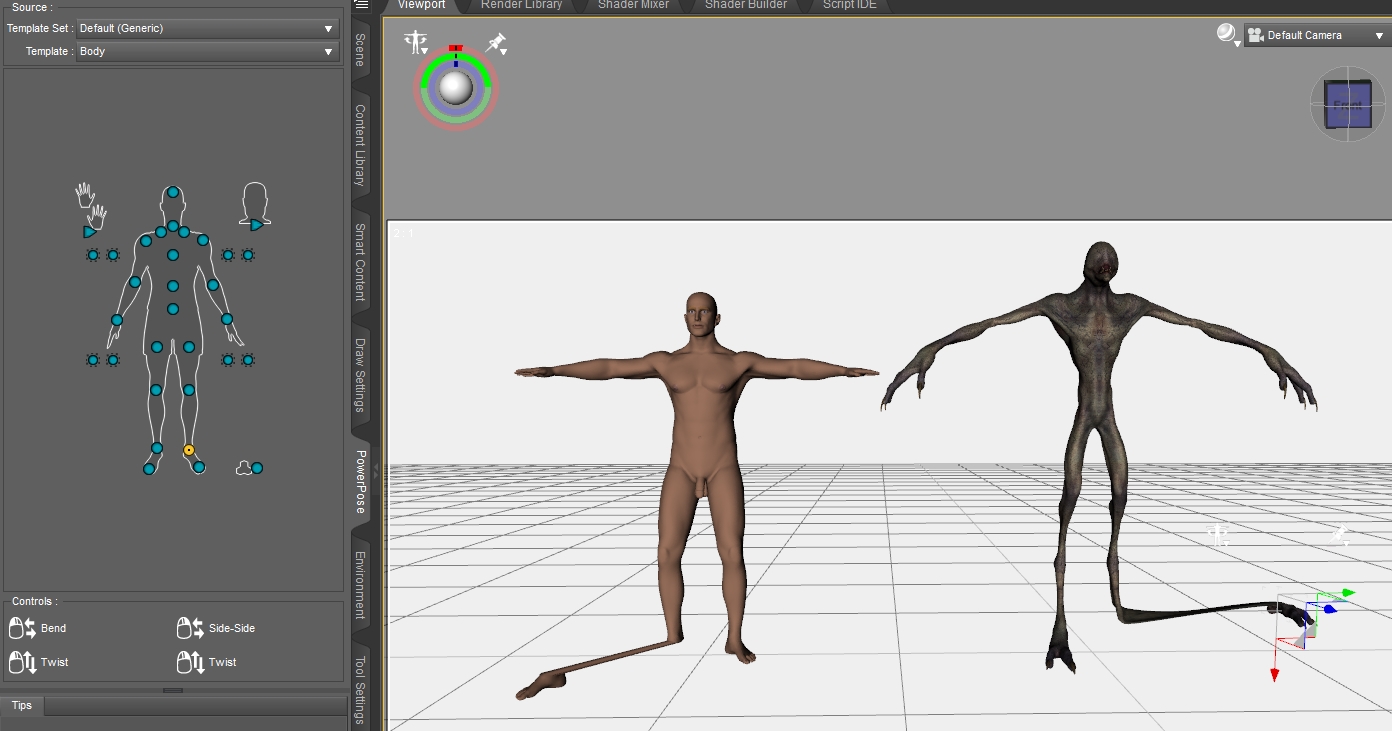1392x731 pixels.
Task: Open the pane options menu icon
Action: click(x=362, y=5)
